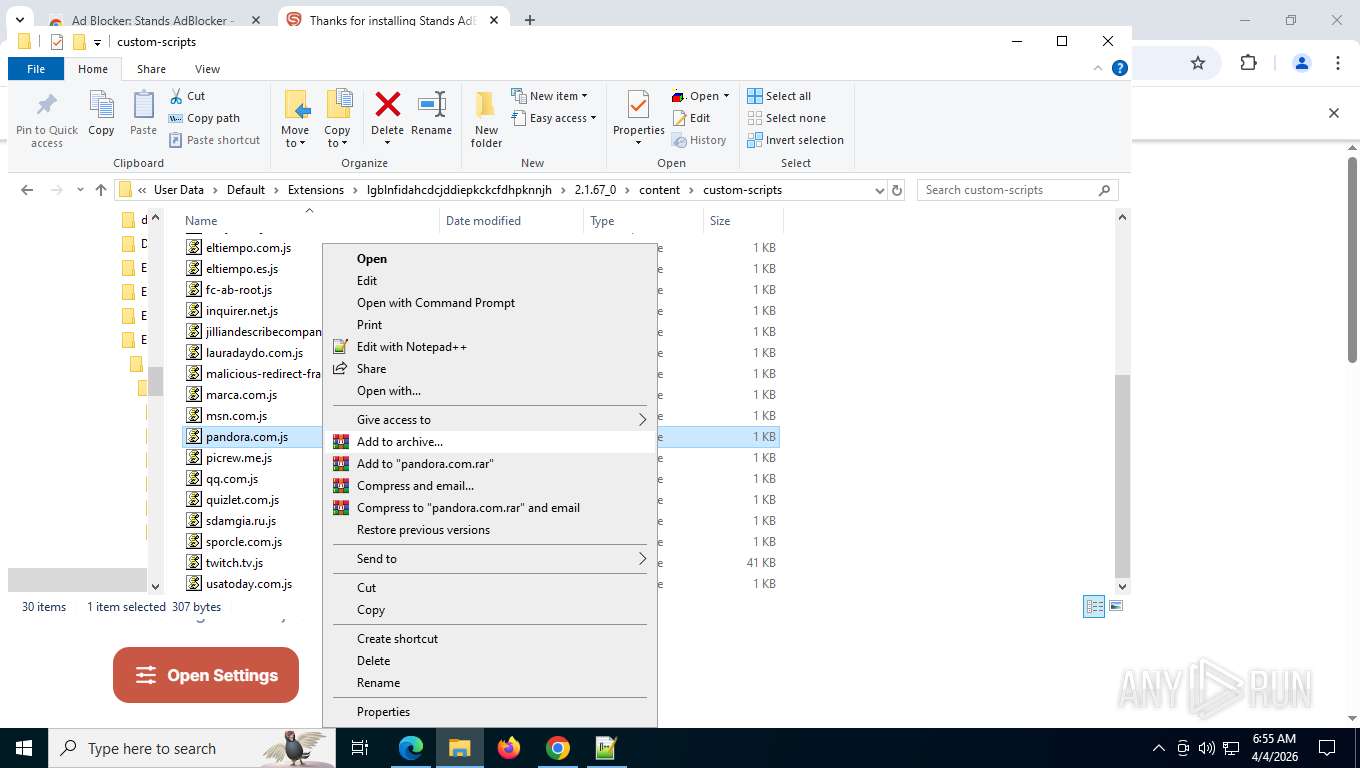The width and height of the screenshot is (1360, 768).
Task: Choose Compress and email...
Action: pyautogui.click(x=490, y=486)
